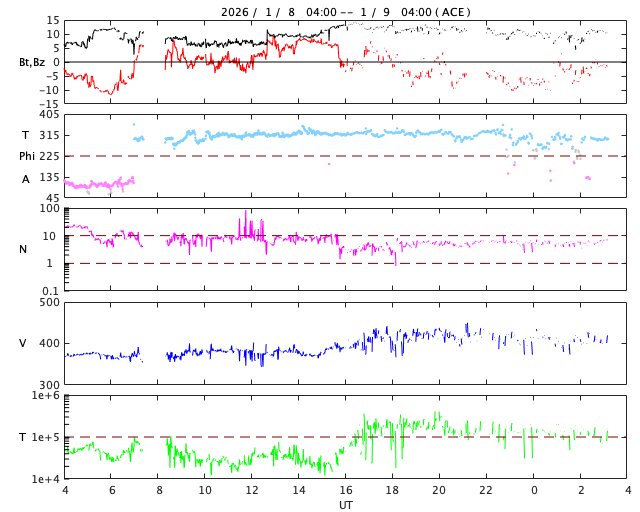
Task: Click the "Bt,Bz" axis label
Action: tap(32, 62)
